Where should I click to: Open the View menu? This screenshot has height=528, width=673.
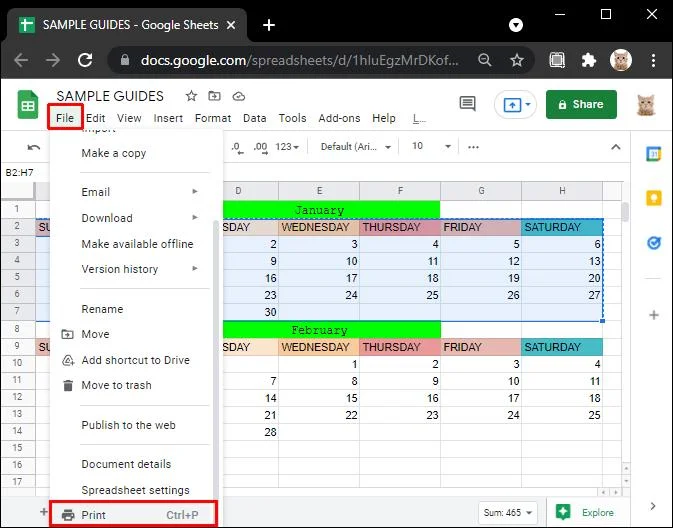(129, 118)
